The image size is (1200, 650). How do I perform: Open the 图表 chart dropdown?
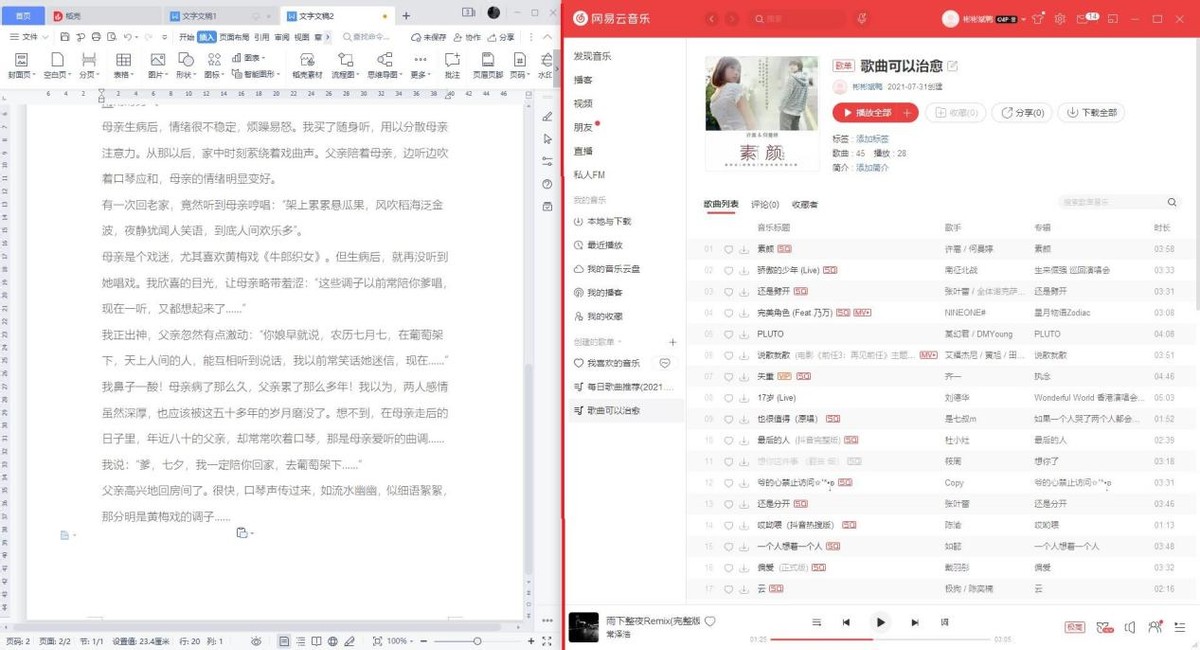tap(247, 58)
